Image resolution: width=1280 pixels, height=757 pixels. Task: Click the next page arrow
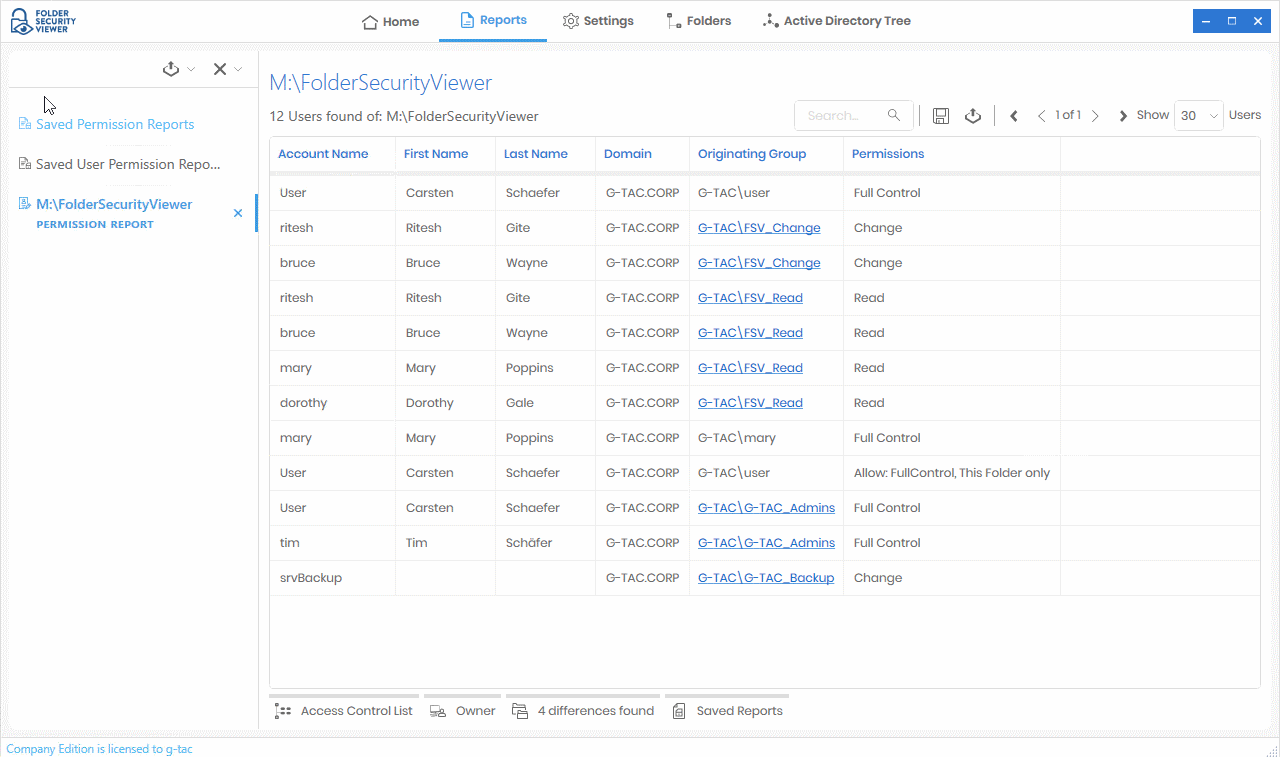[1095, 116]
